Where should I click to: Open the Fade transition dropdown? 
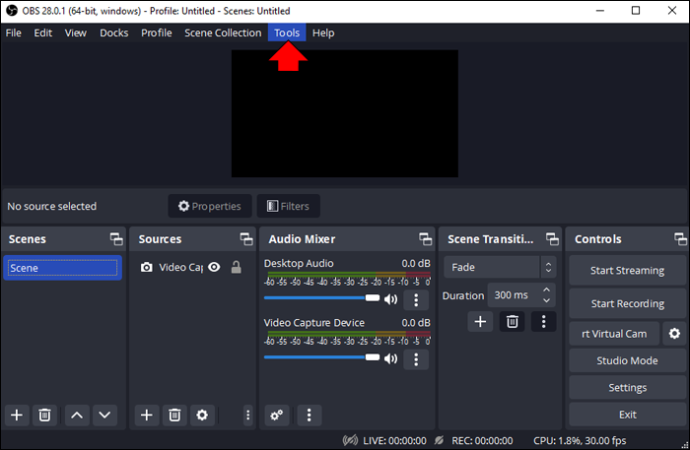[x=500, y=267]
